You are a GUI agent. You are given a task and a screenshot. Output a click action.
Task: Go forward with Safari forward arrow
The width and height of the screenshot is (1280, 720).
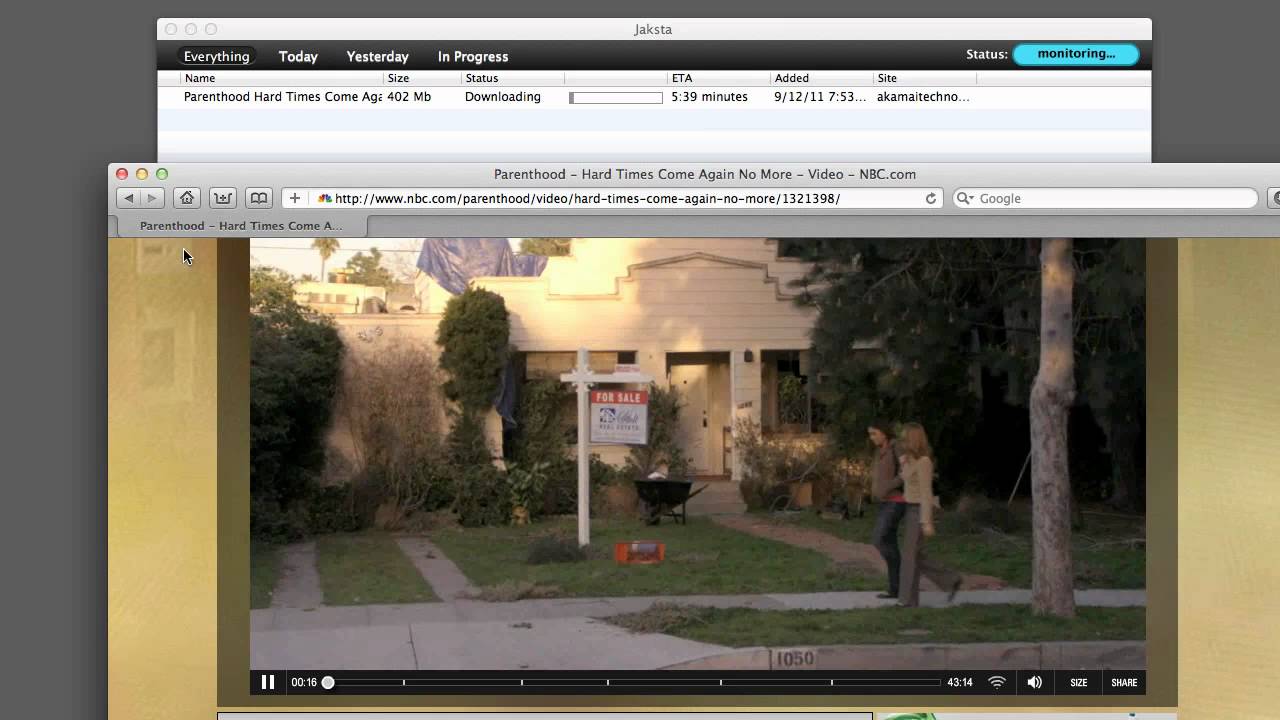coord(152,198)
